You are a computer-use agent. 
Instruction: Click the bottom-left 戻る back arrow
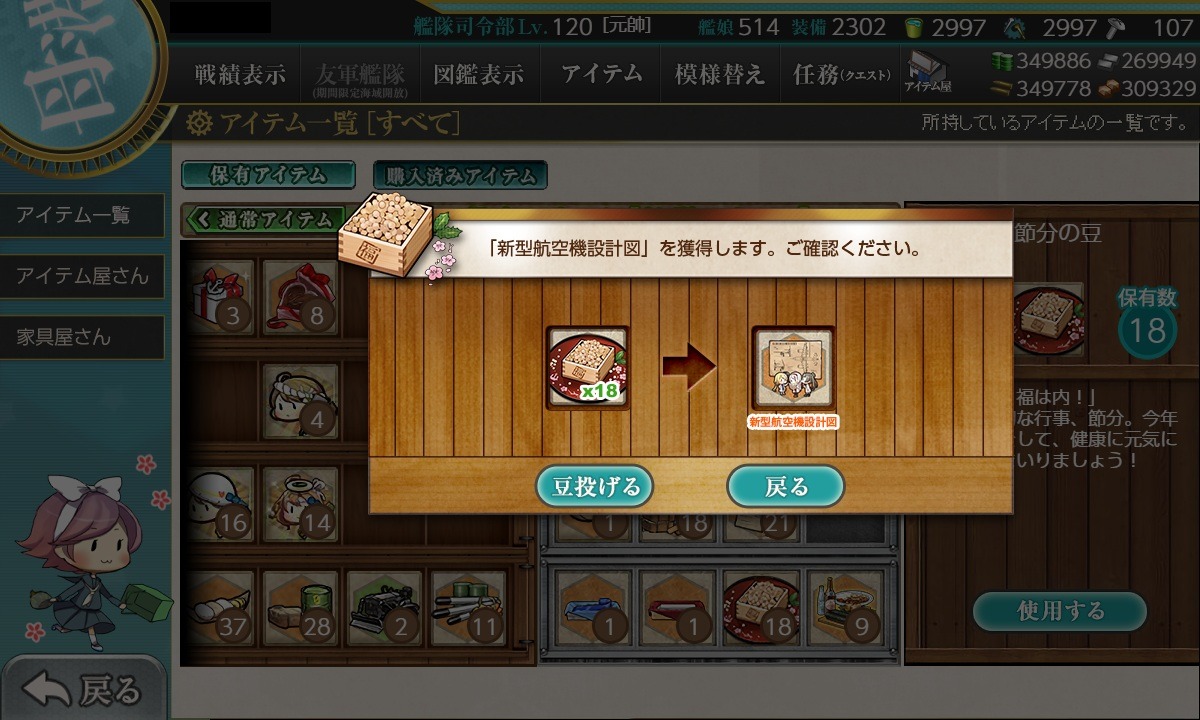(x=82, y=689)
